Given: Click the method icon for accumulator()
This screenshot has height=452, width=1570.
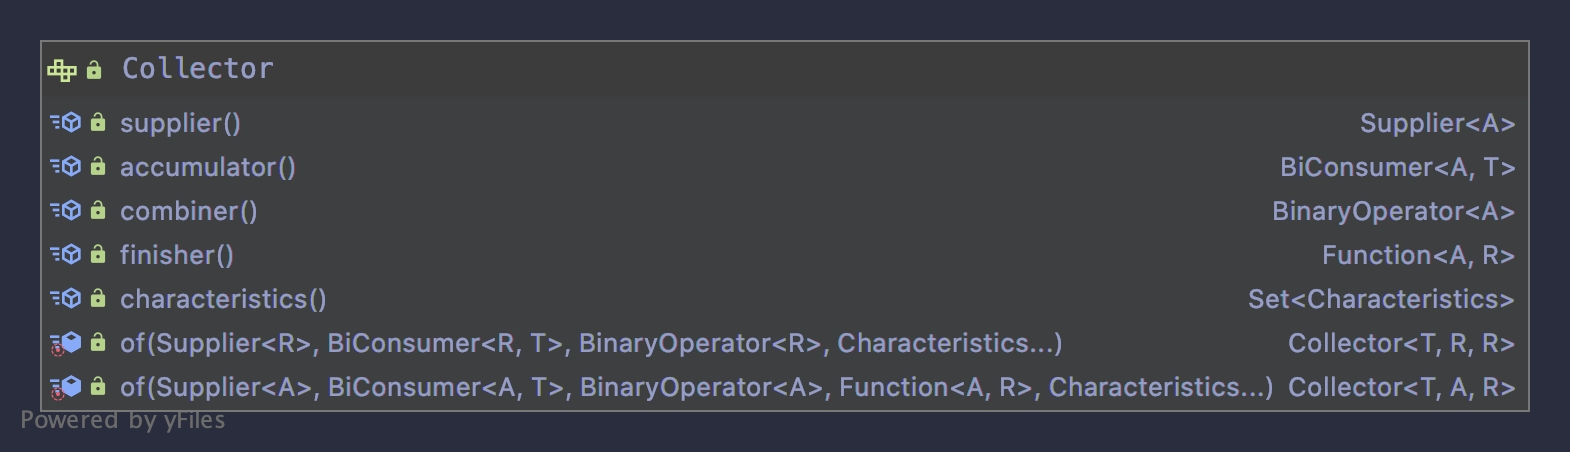Looking at the screenshot, I should (x=67, y=167).
